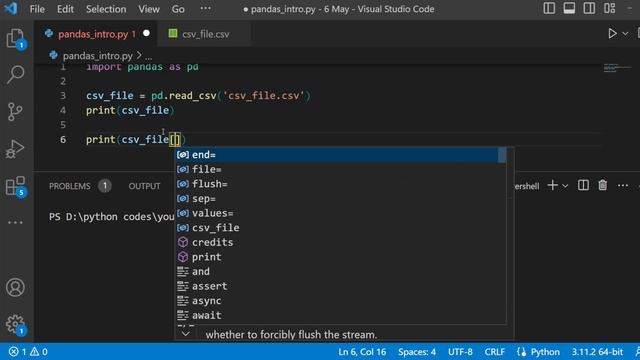Open the Search view in activity bar
This screenshot has width=640, height=360.
tap(16, 75)
